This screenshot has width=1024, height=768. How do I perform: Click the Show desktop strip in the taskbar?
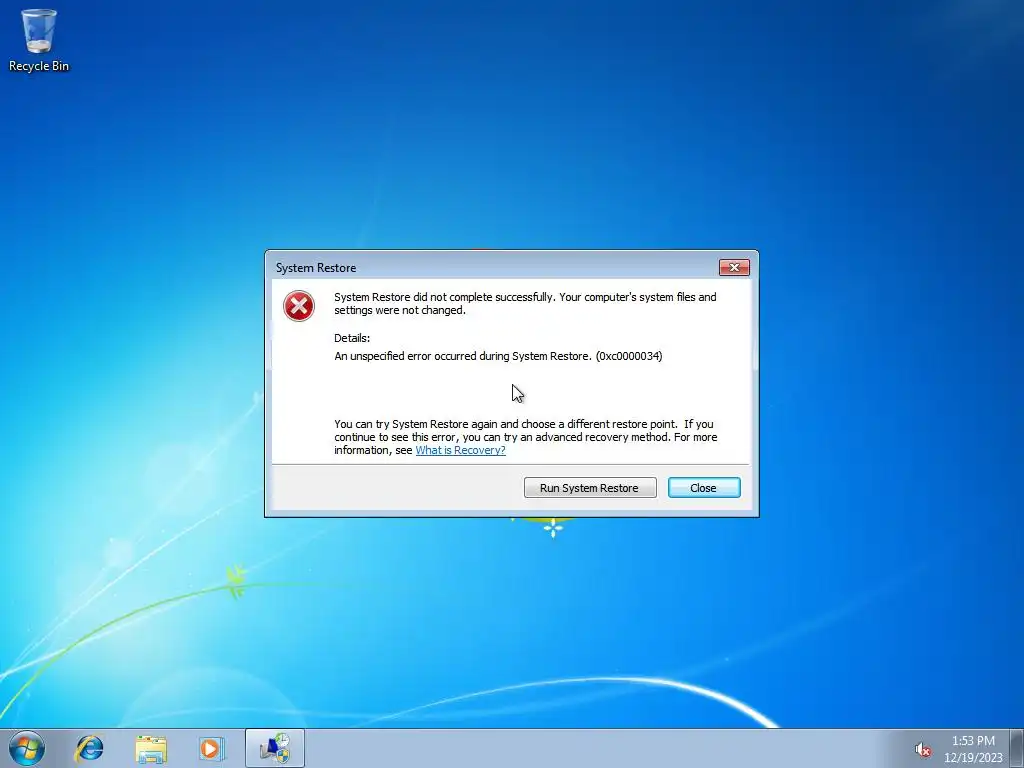tap(1017, 748)
